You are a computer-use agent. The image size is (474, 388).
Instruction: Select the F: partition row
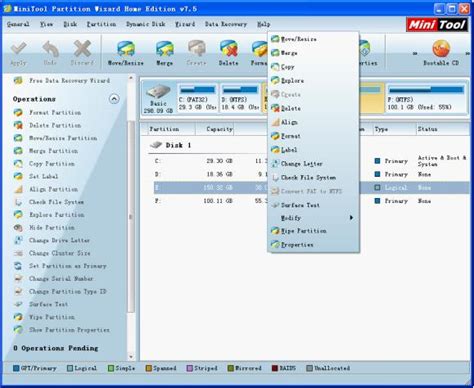312,201
